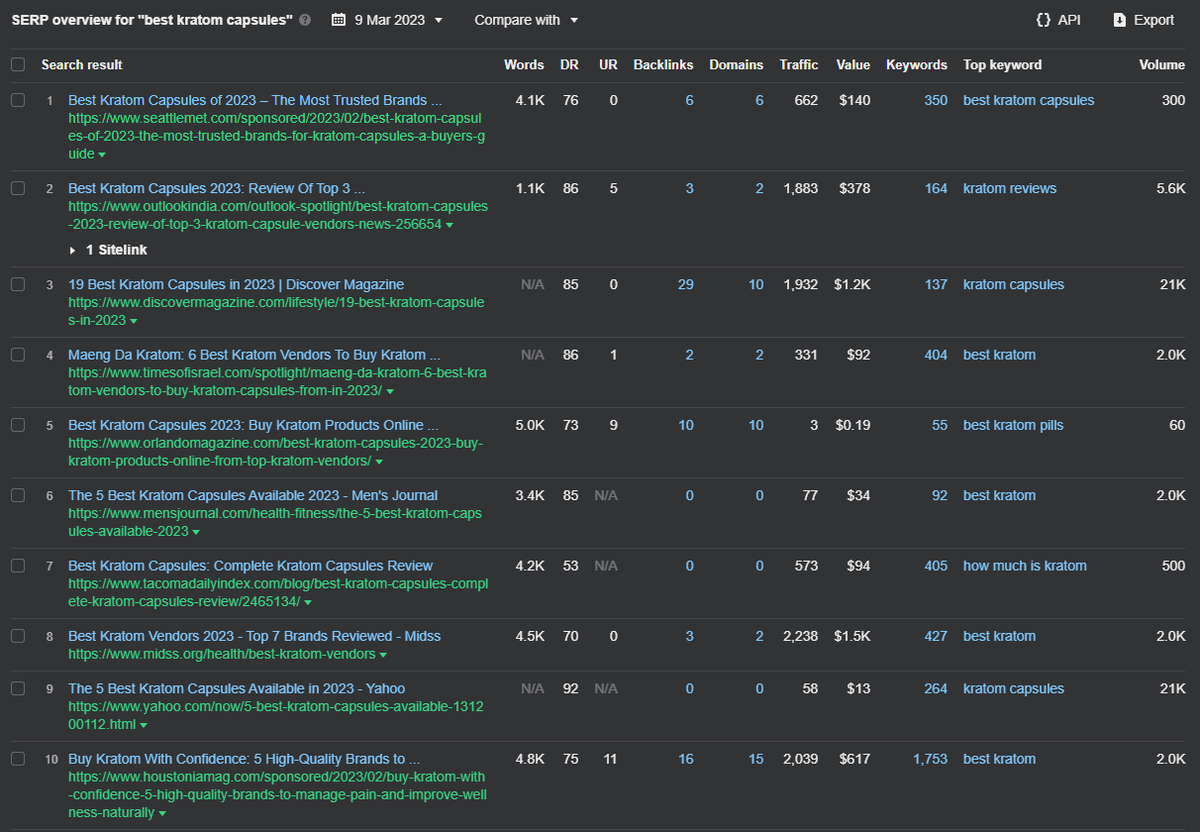Screen dimensions: 1200x832
Task: Open keywords count 427 for Midss
Action: [x=936, y=636]
